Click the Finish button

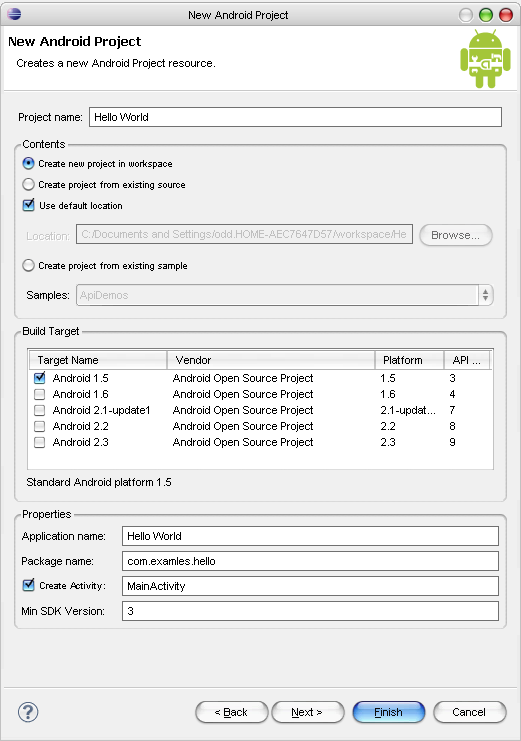[x=389, y=712]
